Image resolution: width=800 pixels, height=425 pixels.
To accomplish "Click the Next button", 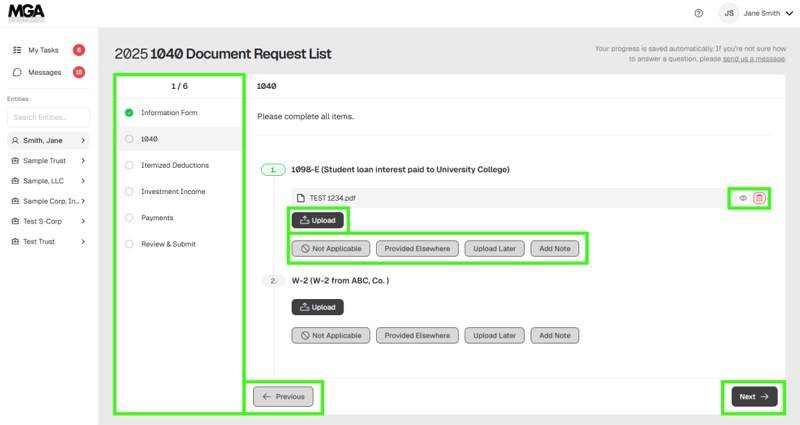I will [x=755, y=396].
